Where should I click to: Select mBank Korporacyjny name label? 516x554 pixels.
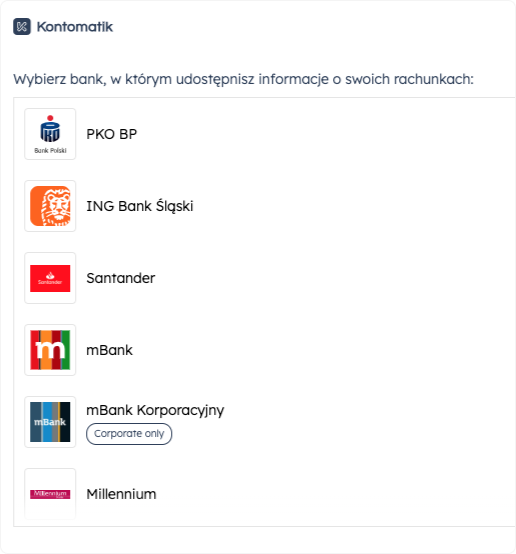click(x=156, y=410)
